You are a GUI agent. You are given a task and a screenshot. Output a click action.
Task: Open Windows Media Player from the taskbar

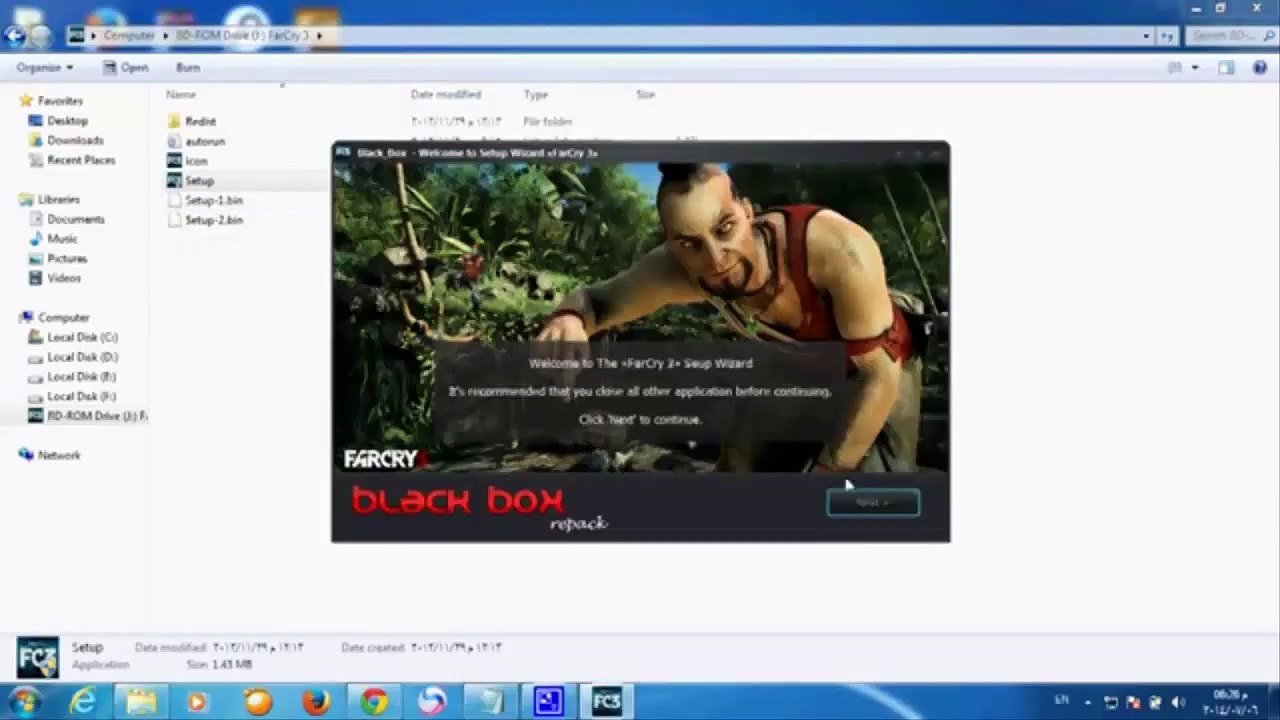(x=198, y=702)
